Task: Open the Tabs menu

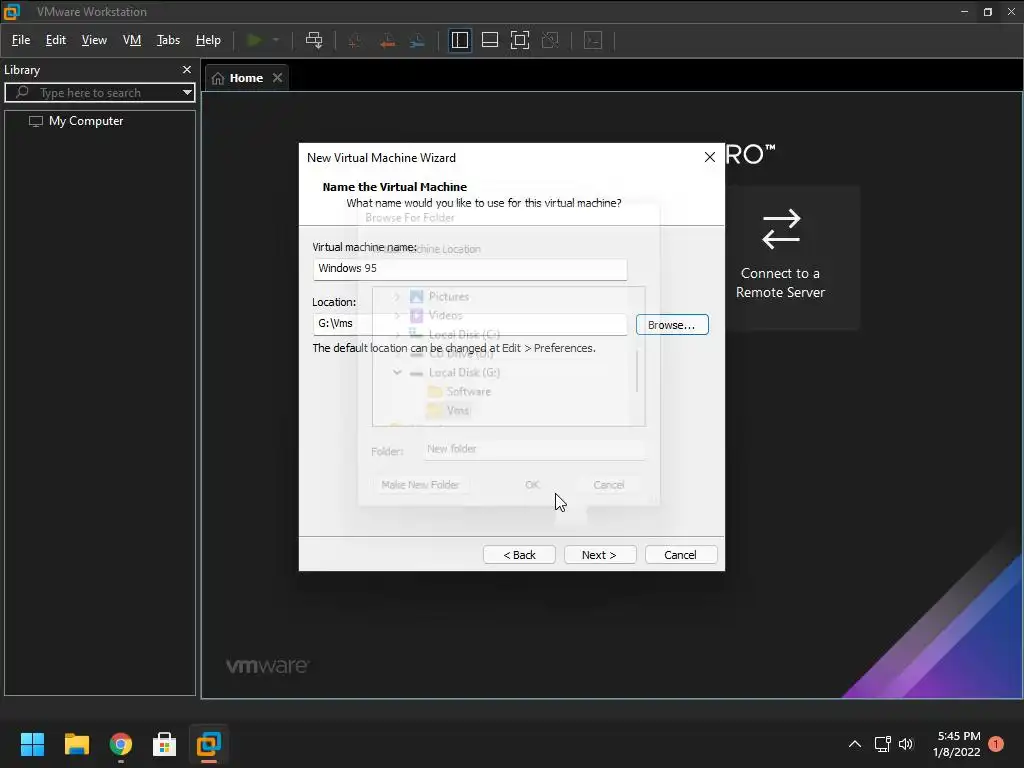Action: click(168, 40)
